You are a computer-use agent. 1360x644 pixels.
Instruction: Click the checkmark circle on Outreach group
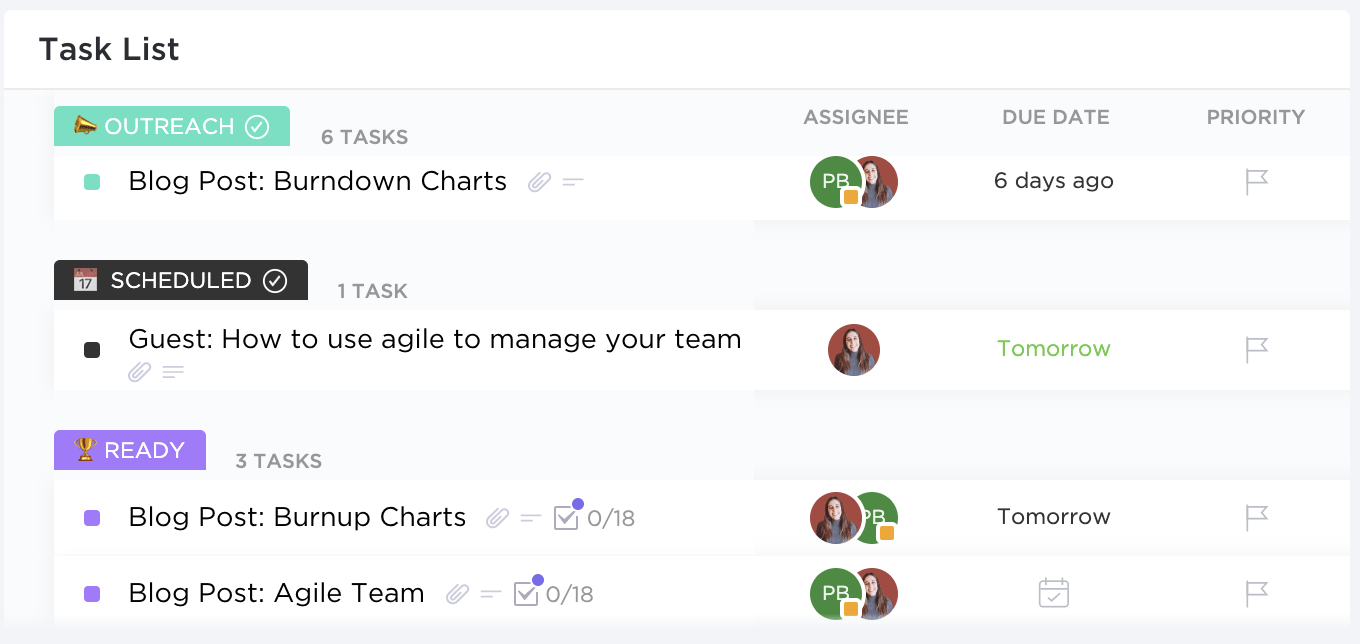(x=258, y=127)
